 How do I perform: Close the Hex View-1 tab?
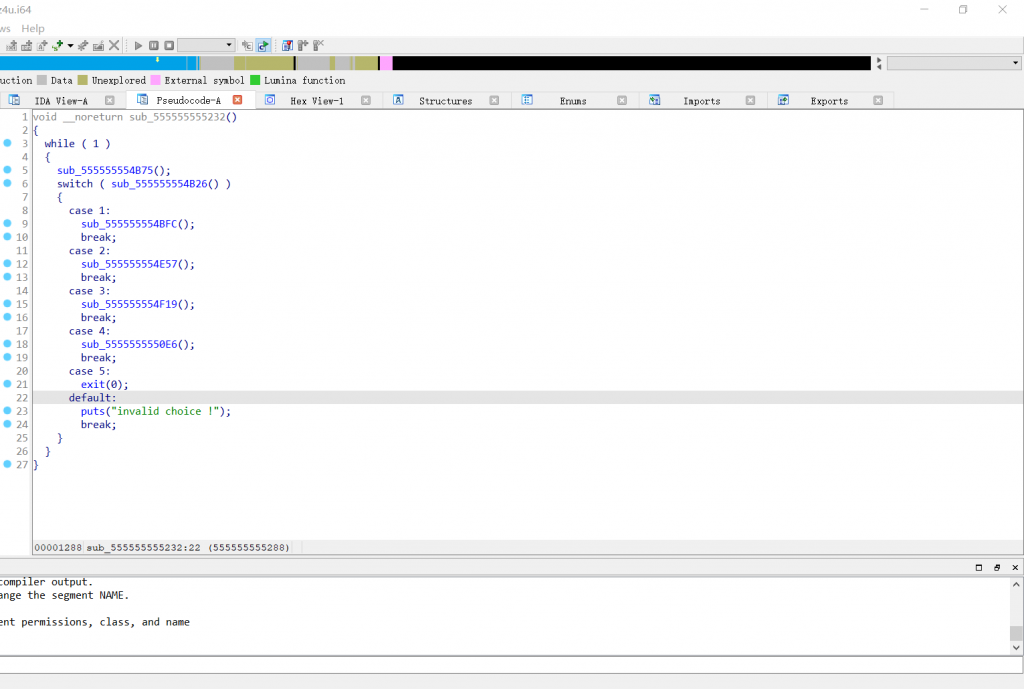point(366,101)
